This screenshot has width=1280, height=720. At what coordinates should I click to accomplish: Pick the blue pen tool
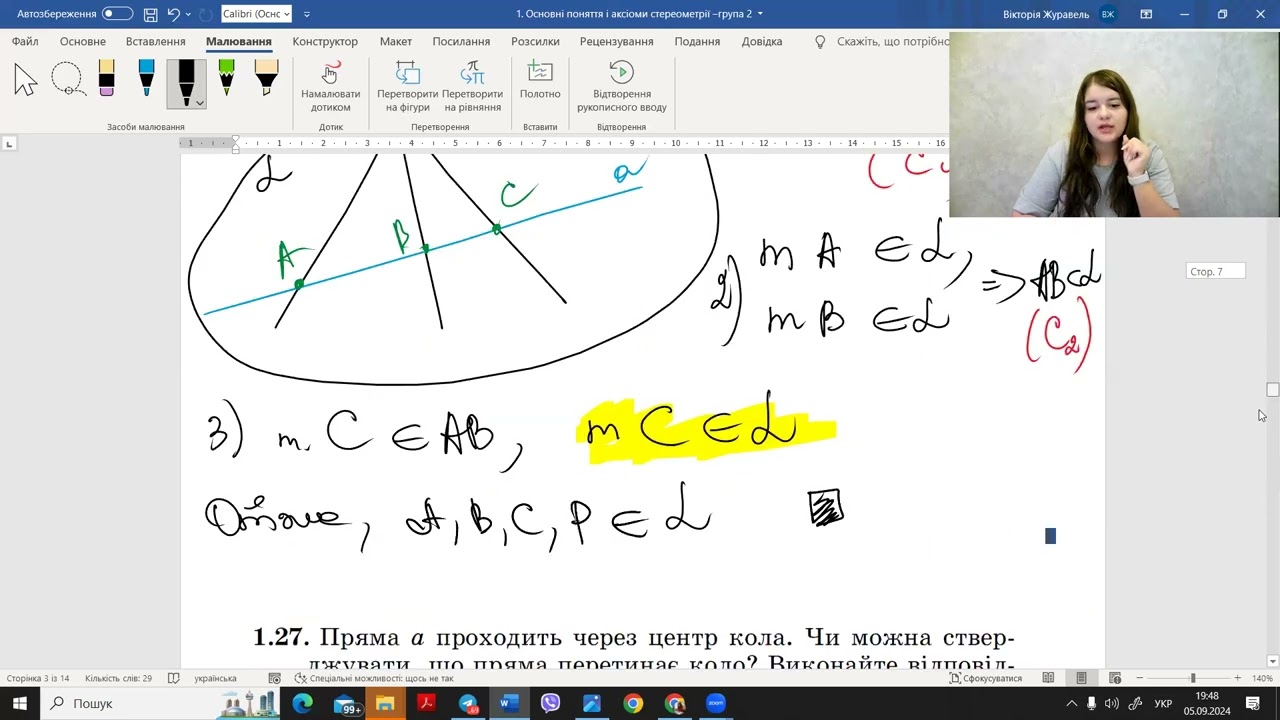pos(146,79)
